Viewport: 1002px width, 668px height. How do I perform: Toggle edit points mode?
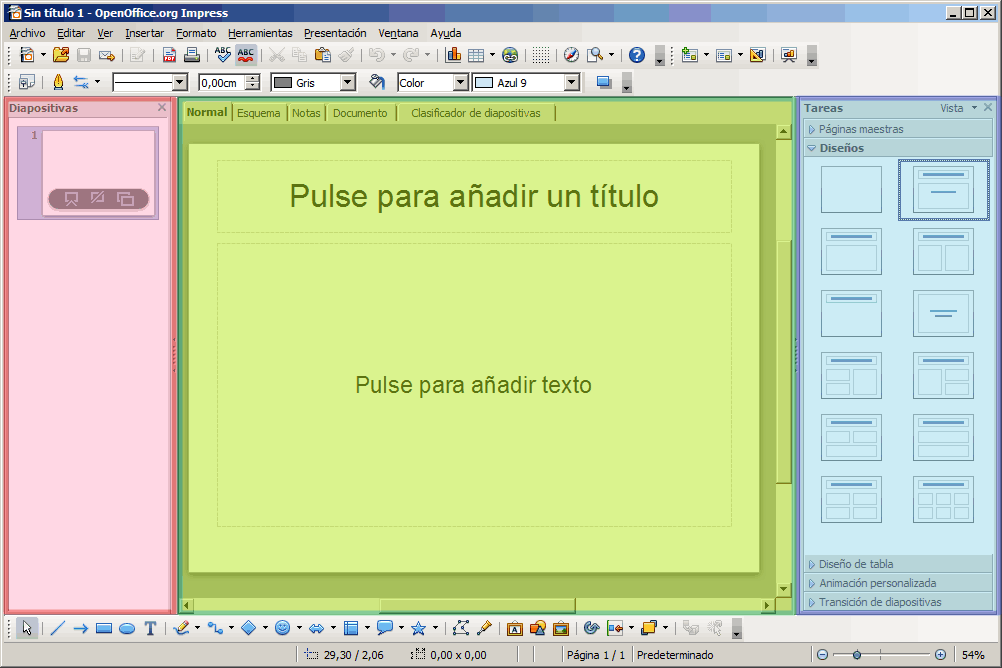(461, 628)
